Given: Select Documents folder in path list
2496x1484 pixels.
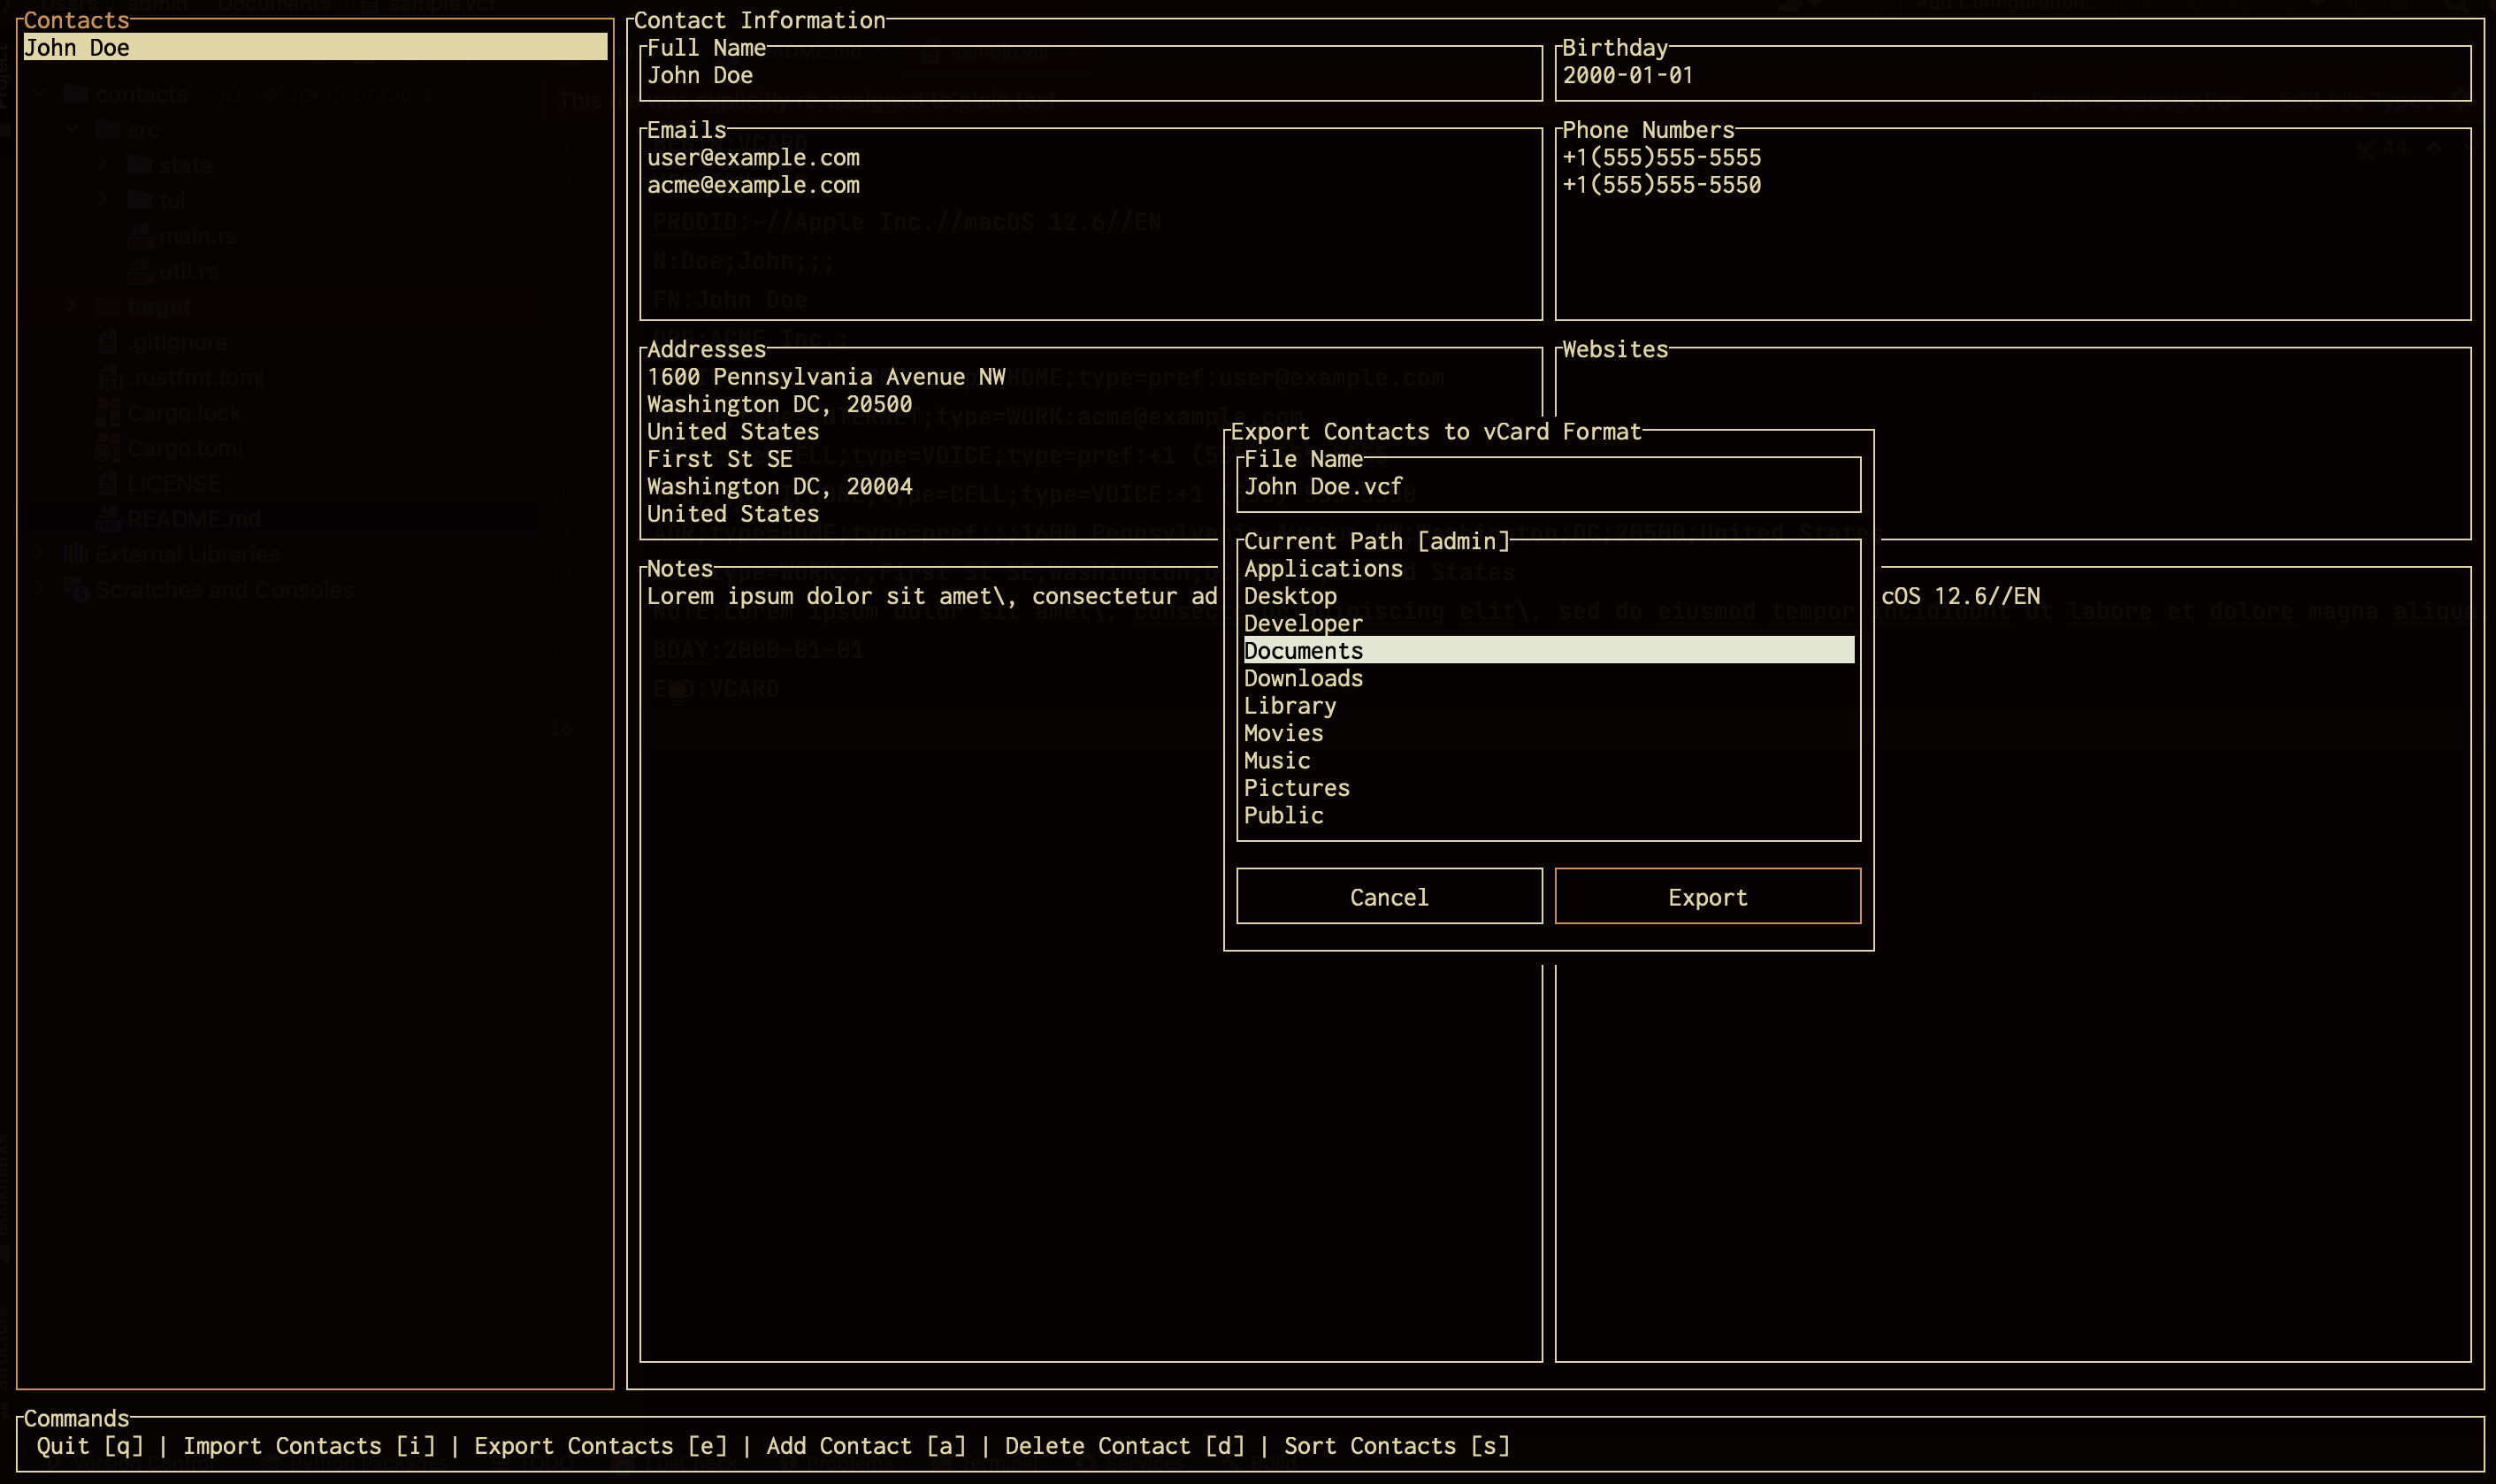Looking at the screenshot, I should [1303, 651].
